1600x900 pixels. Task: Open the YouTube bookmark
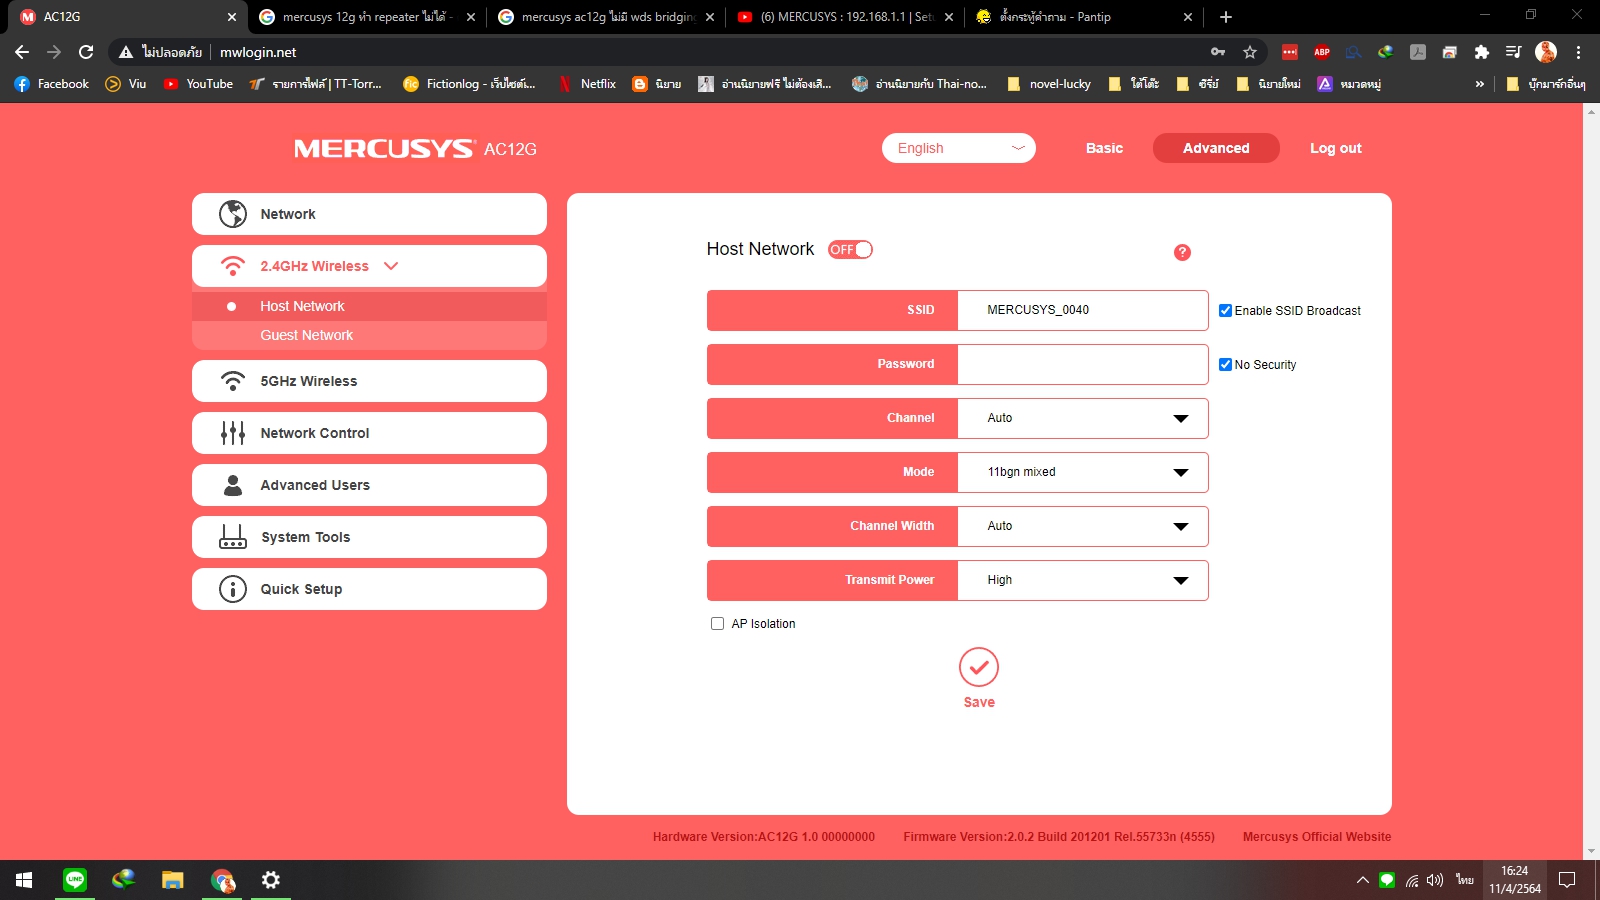pos(198,84)
